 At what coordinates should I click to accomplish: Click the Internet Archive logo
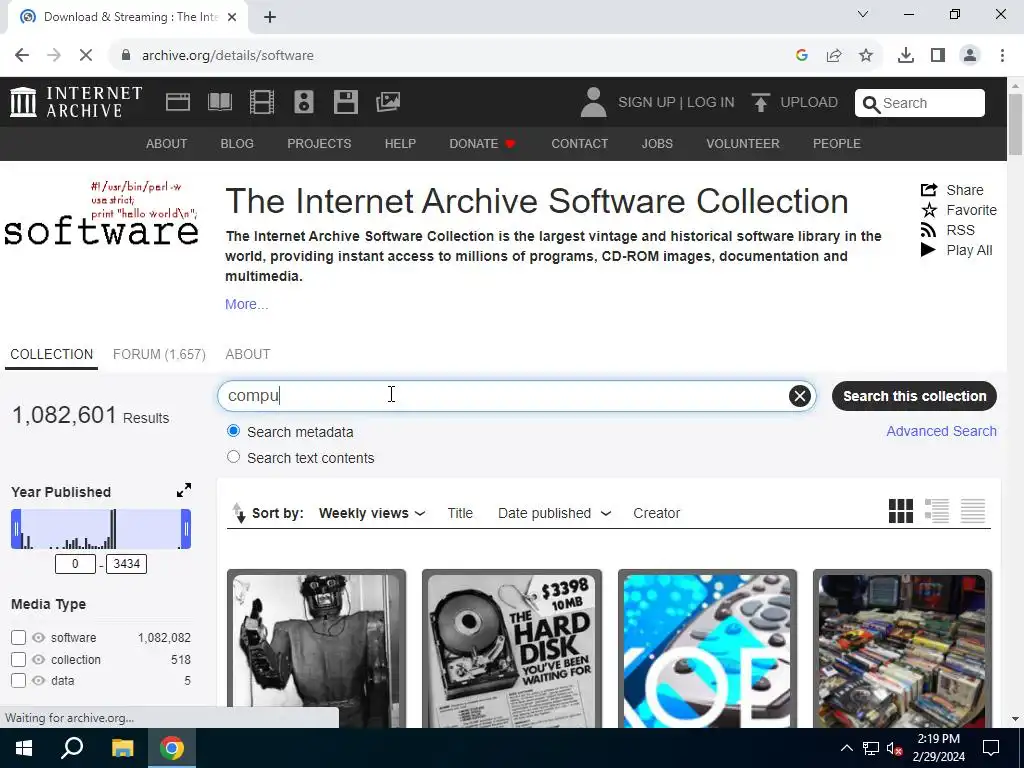[76, 102]
